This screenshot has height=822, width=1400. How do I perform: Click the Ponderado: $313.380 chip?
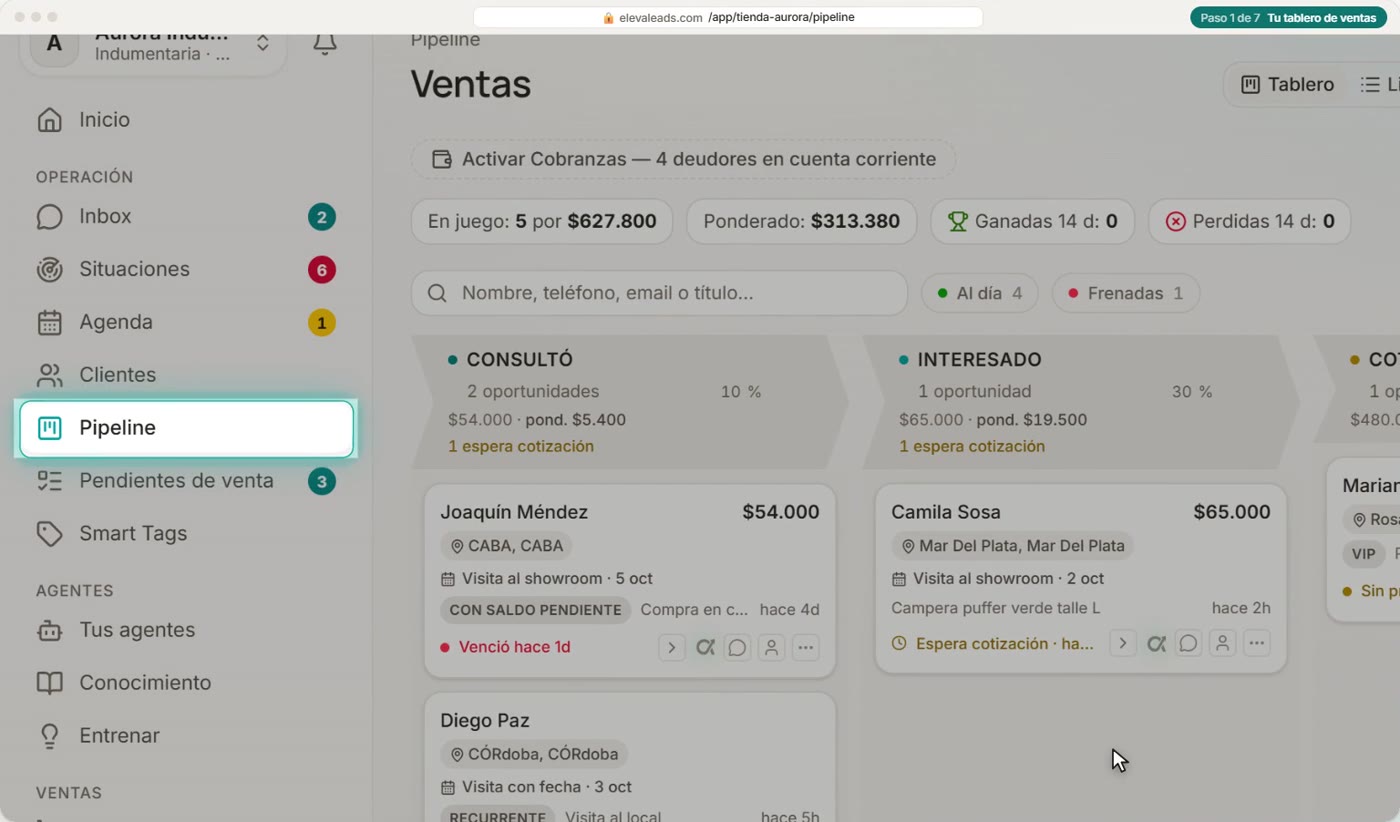pos(801,222)
